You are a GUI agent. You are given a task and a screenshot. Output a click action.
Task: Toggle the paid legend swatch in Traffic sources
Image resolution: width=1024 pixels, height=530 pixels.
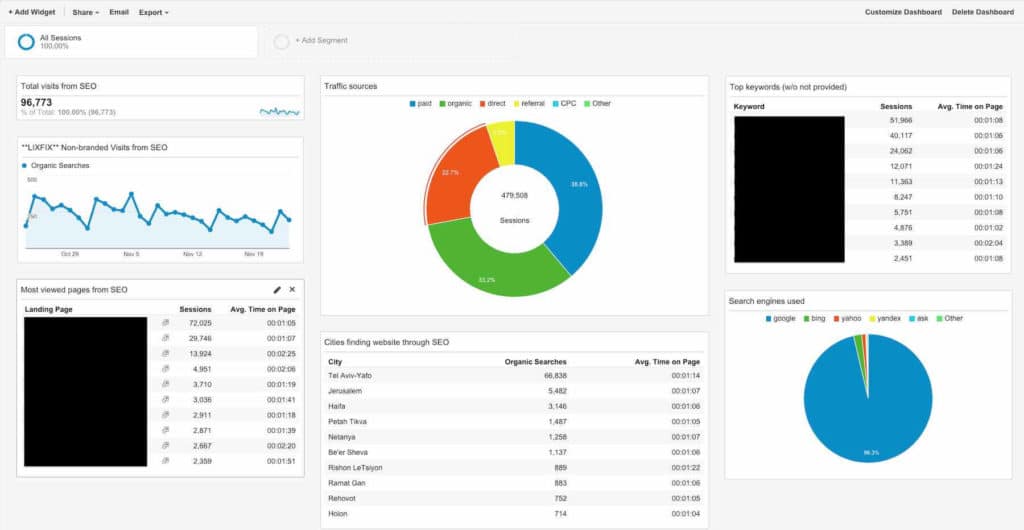pyautogui.click(x=413, y=104)
